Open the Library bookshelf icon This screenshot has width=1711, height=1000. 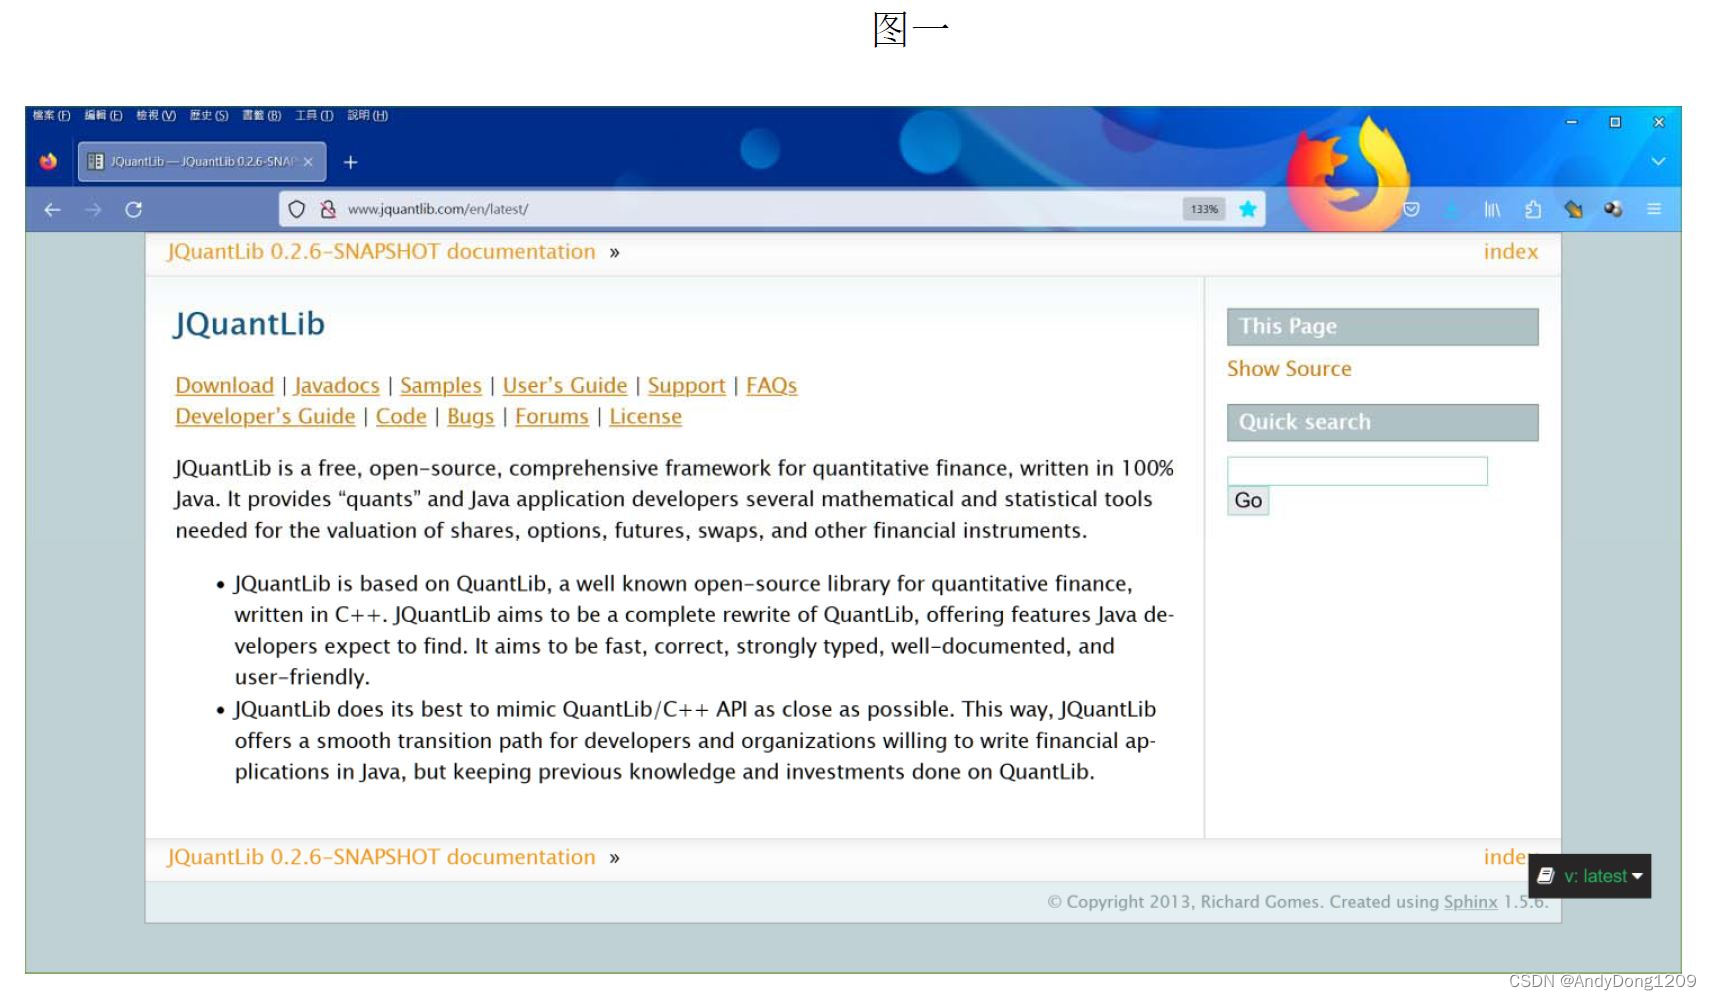[x=1491, y=209]
